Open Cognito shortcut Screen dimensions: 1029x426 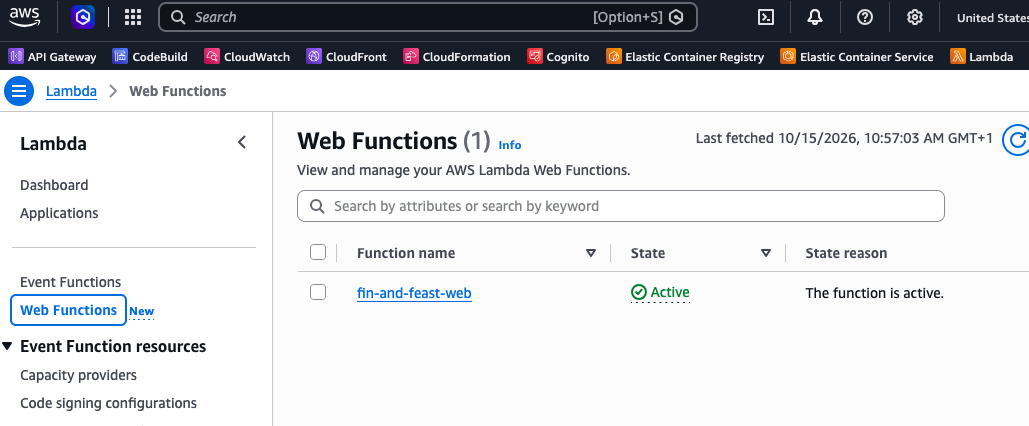tap(558, 56)
